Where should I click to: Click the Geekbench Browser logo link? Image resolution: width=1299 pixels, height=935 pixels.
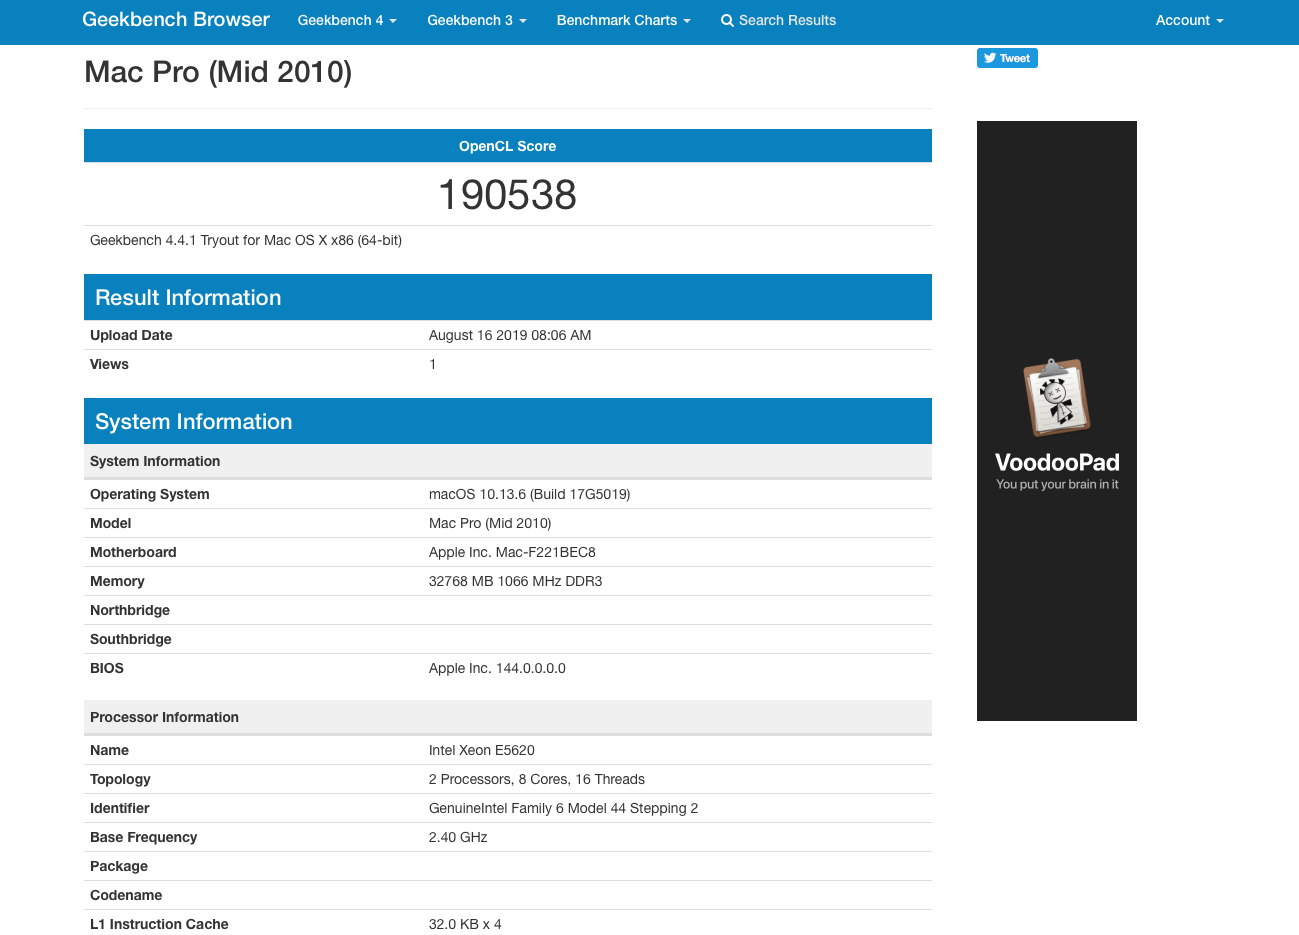(x=176, y=20)
